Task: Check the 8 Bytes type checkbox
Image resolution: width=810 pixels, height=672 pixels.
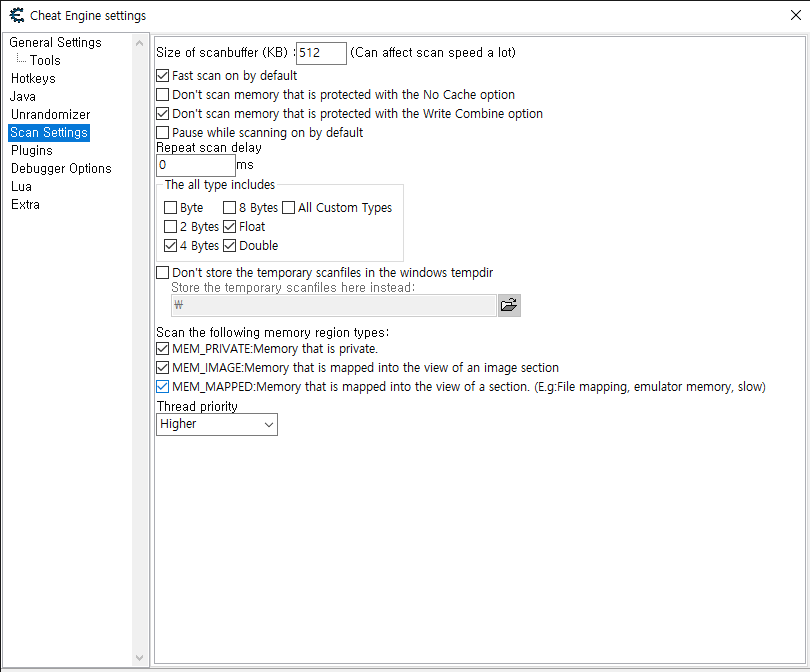Action: 229,208
